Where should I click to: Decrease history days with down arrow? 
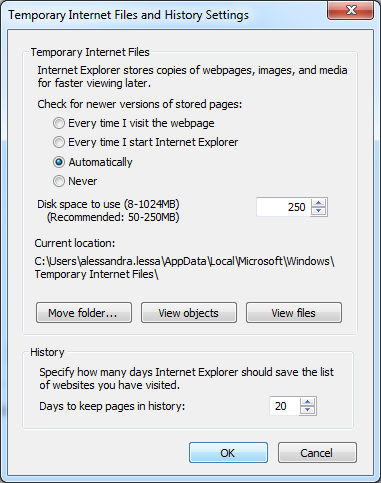click(308, 410)
